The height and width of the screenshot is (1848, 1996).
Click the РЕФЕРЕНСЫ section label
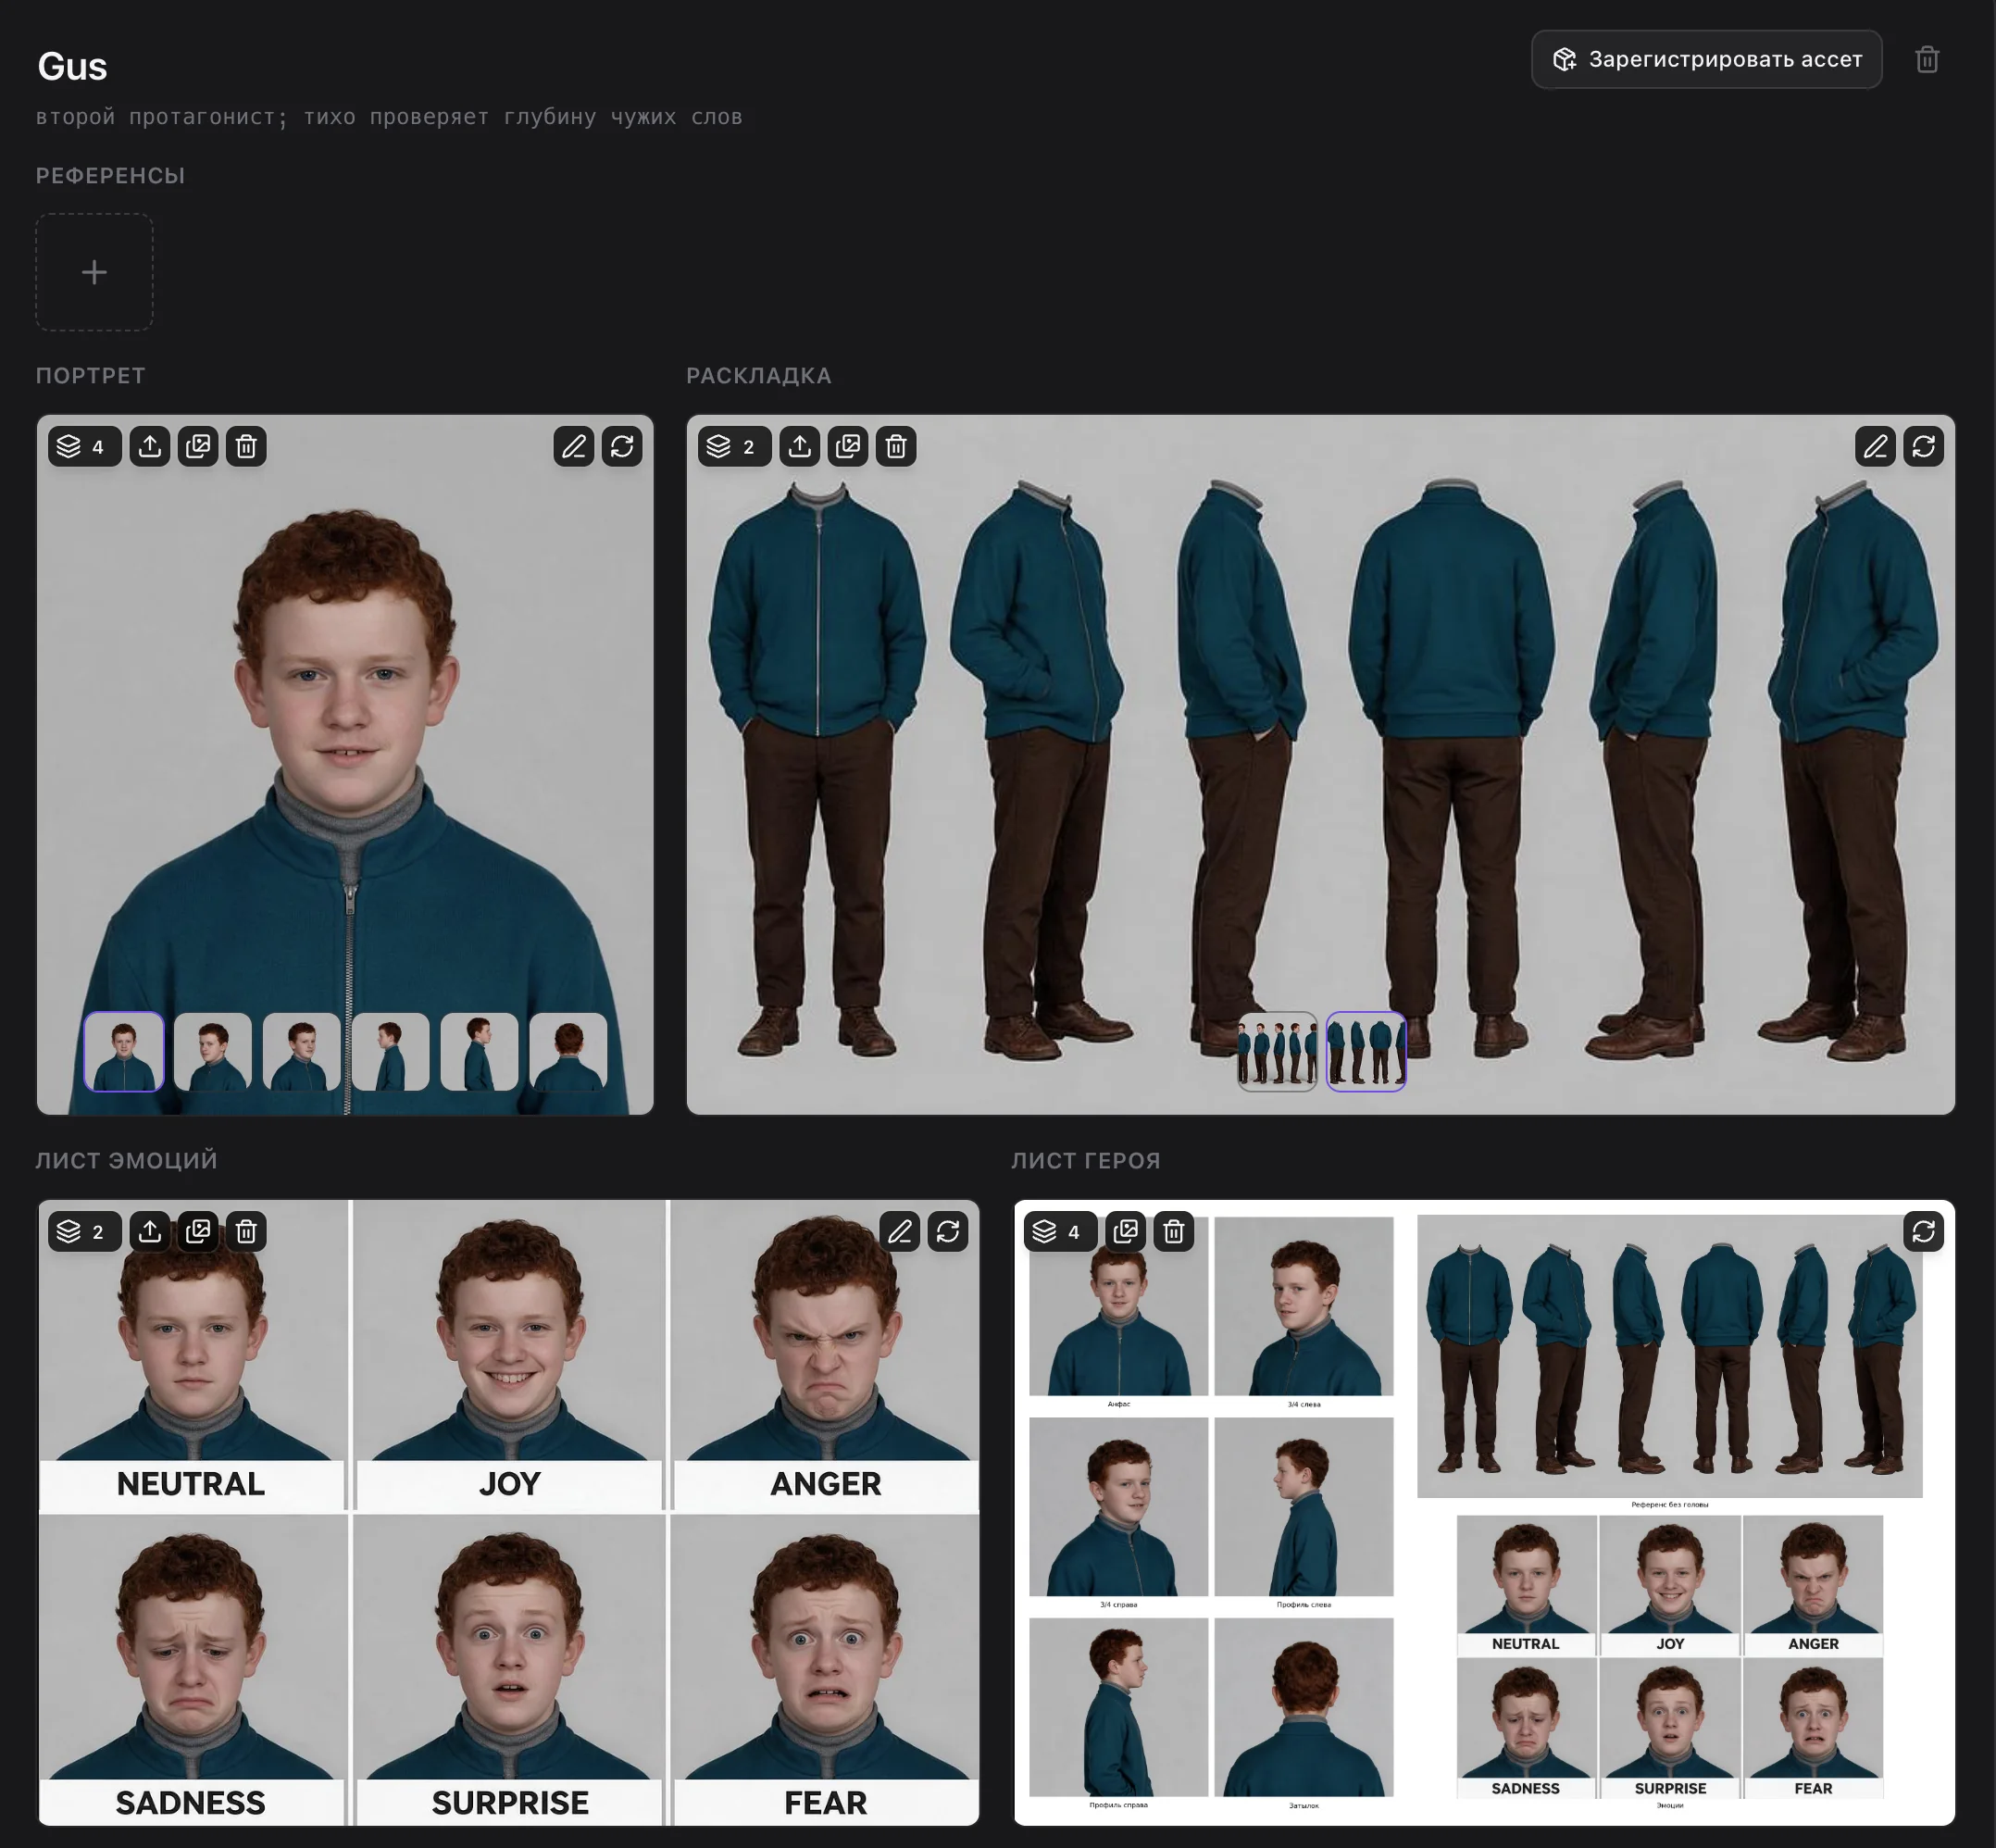coord(111,176)
